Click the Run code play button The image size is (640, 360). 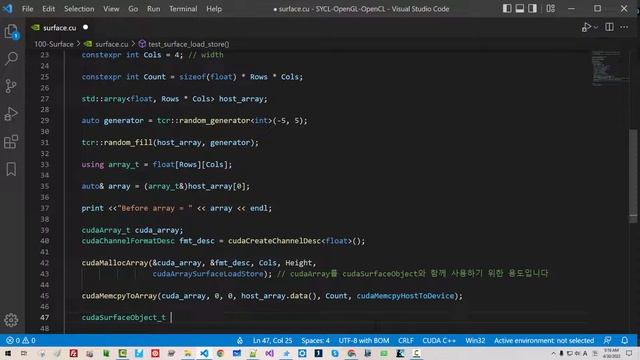(x=586, y=27)
